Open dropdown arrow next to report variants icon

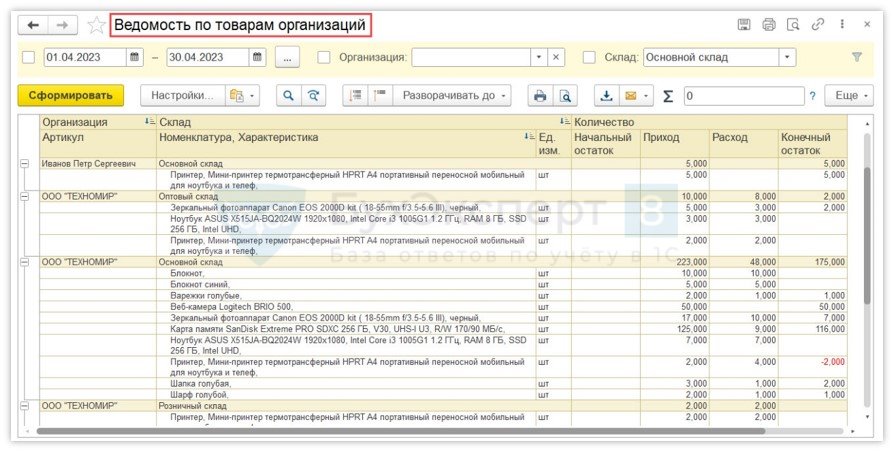click(252, 96)
